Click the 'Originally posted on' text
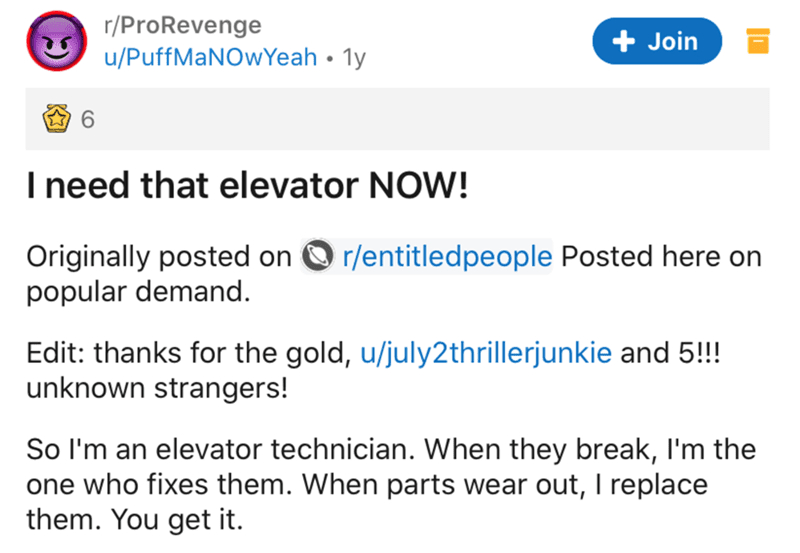This screenshot has width=800, height=553. (x=159, y=256)
